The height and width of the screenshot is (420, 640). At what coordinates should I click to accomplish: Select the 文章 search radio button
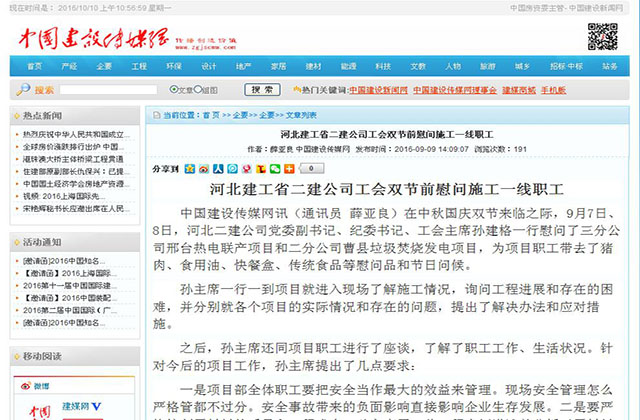(175, 90)
